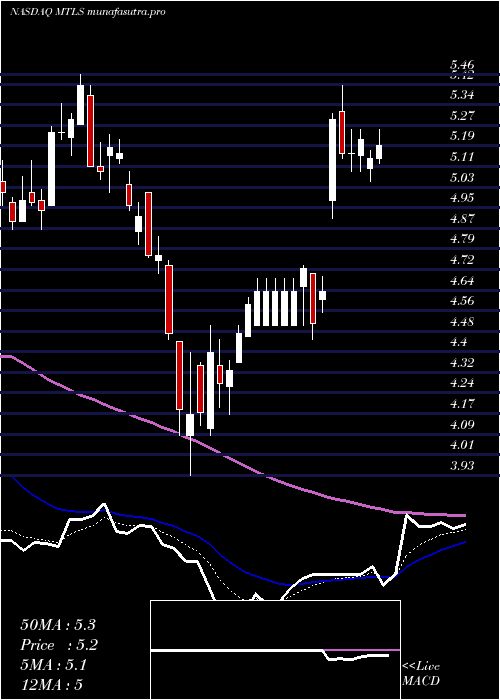Click the 4.56 price axis label
This screenshot has width=500, height=700.
(462, 300)
